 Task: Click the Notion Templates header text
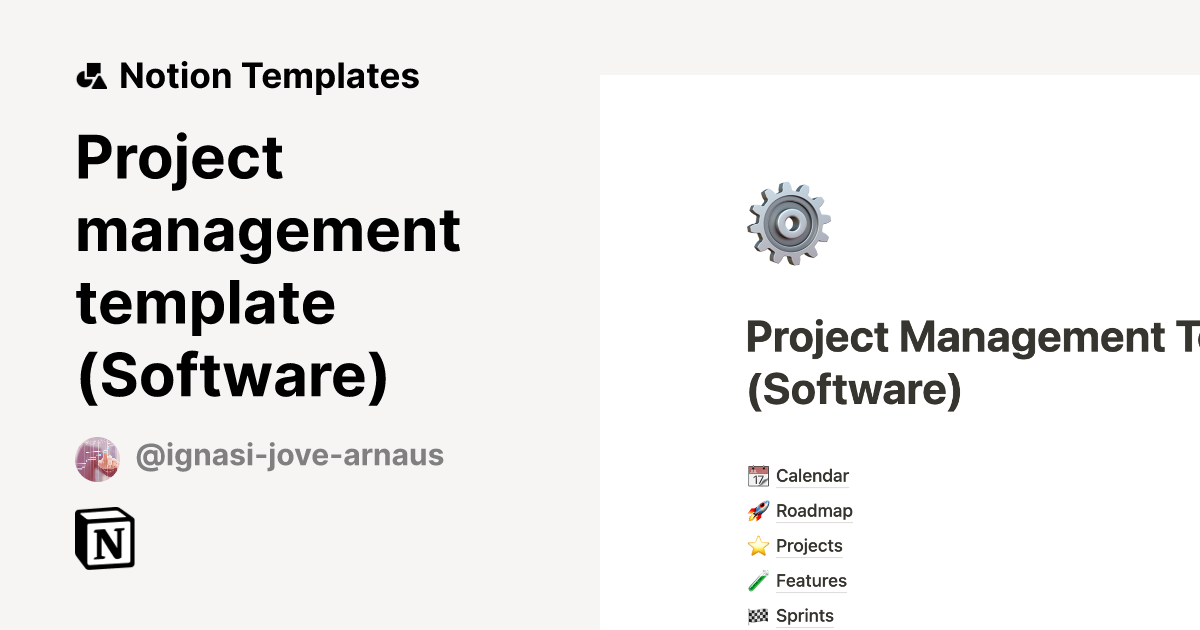(269, 75)
